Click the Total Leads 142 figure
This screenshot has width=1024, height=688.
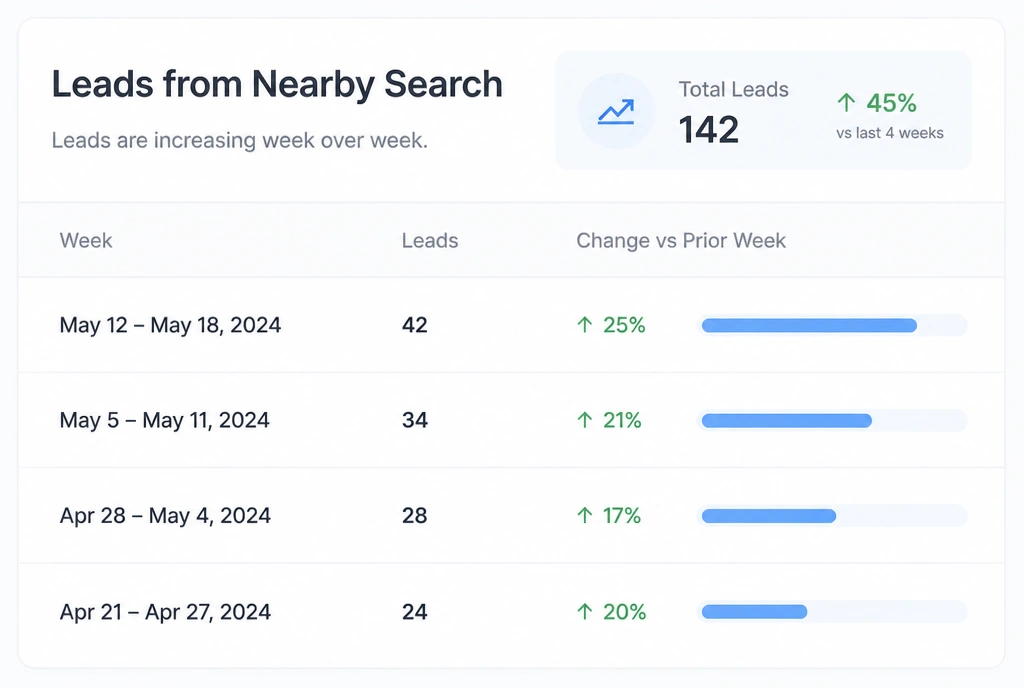pyautogui.click(x=709, y=129)
